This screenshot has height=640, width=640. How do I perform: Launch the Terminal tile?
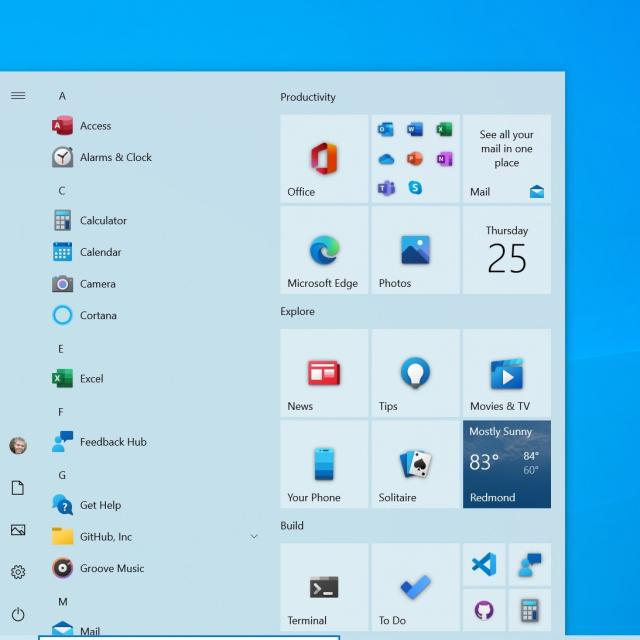pos(324,587)
